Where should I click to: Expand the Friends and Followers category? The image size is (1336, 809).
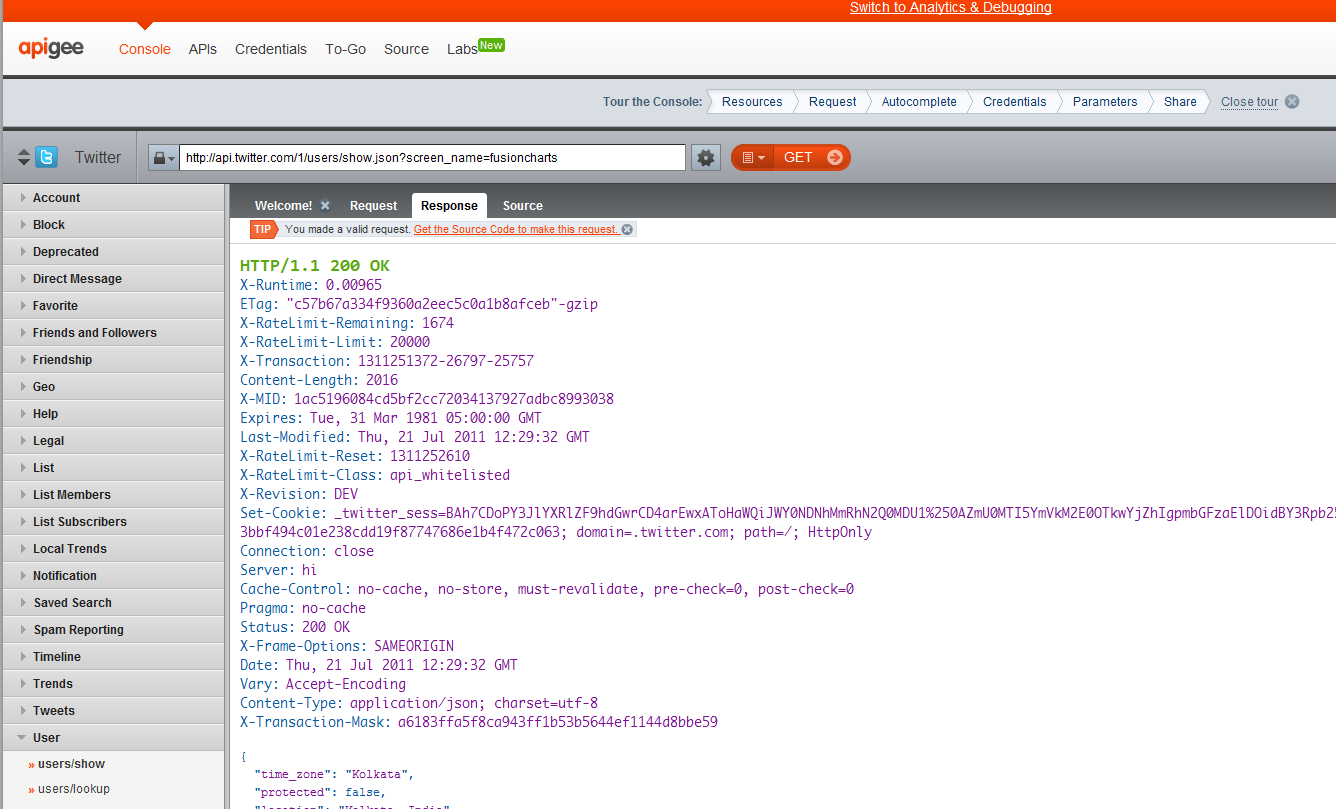coord(94,333)
